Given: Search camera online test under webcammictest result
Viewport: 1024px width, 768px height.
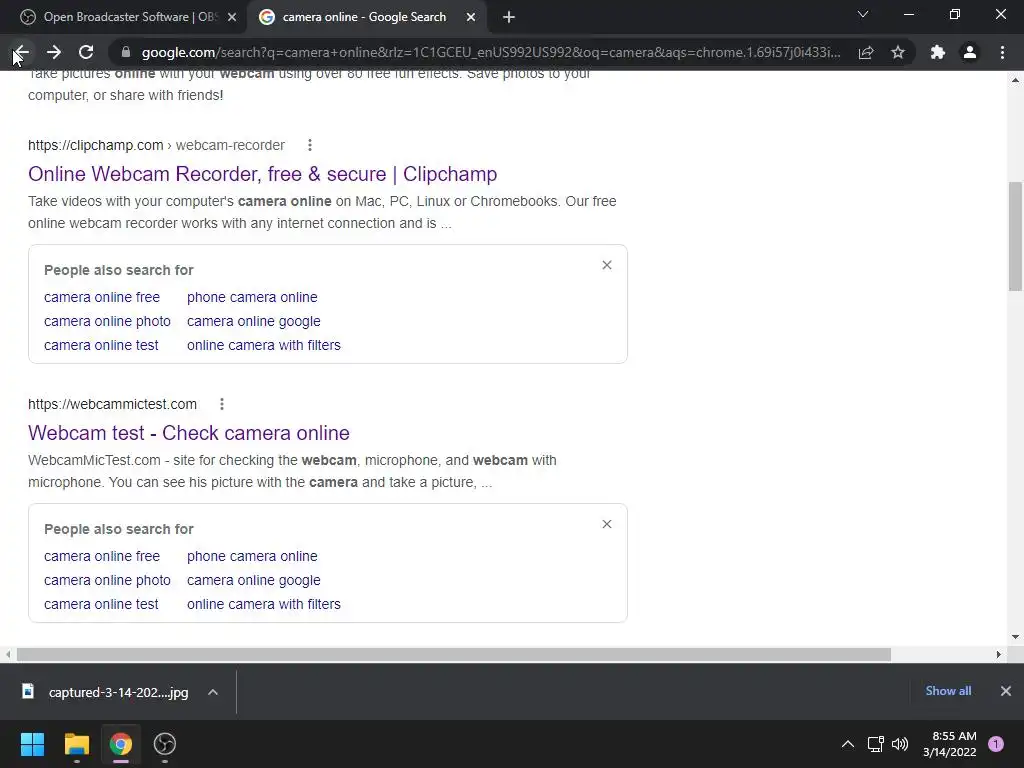Looking at the screenshot, I should tap(101, 605).
